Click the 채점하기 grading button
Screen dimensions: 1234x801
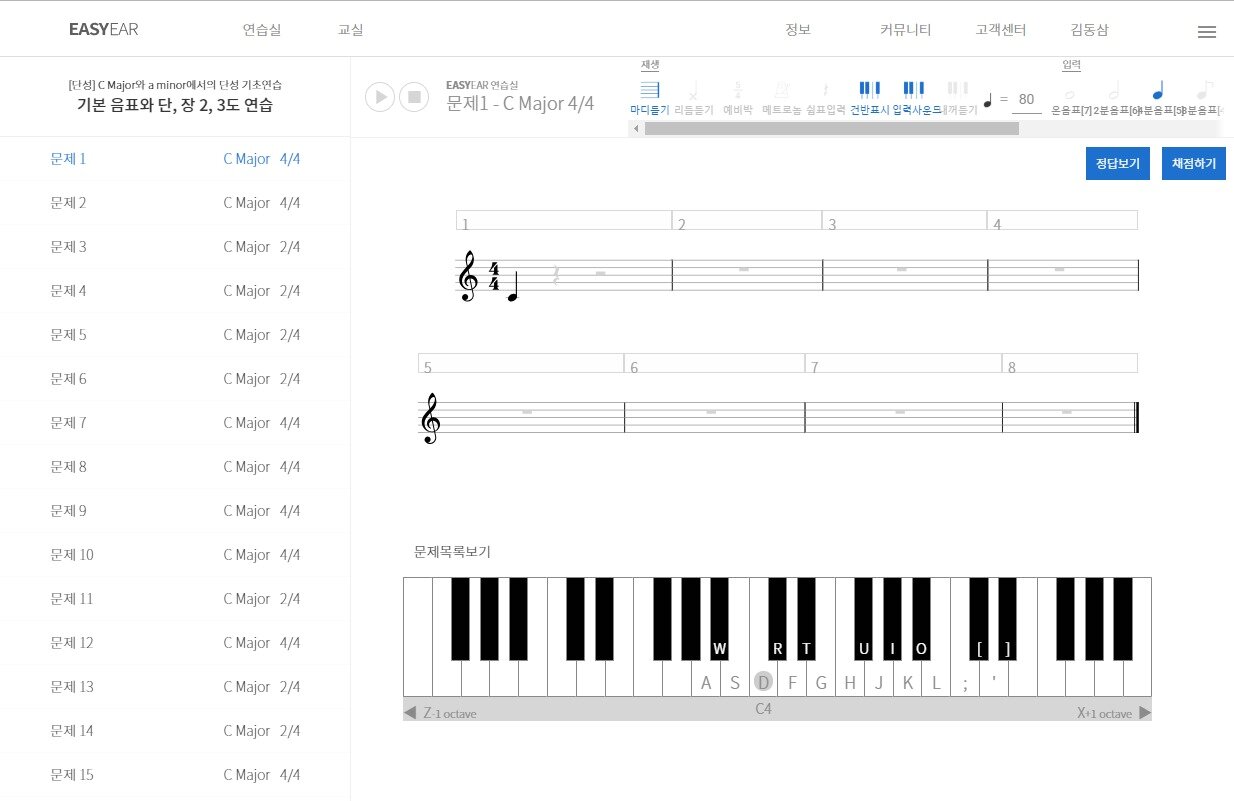1193,163
